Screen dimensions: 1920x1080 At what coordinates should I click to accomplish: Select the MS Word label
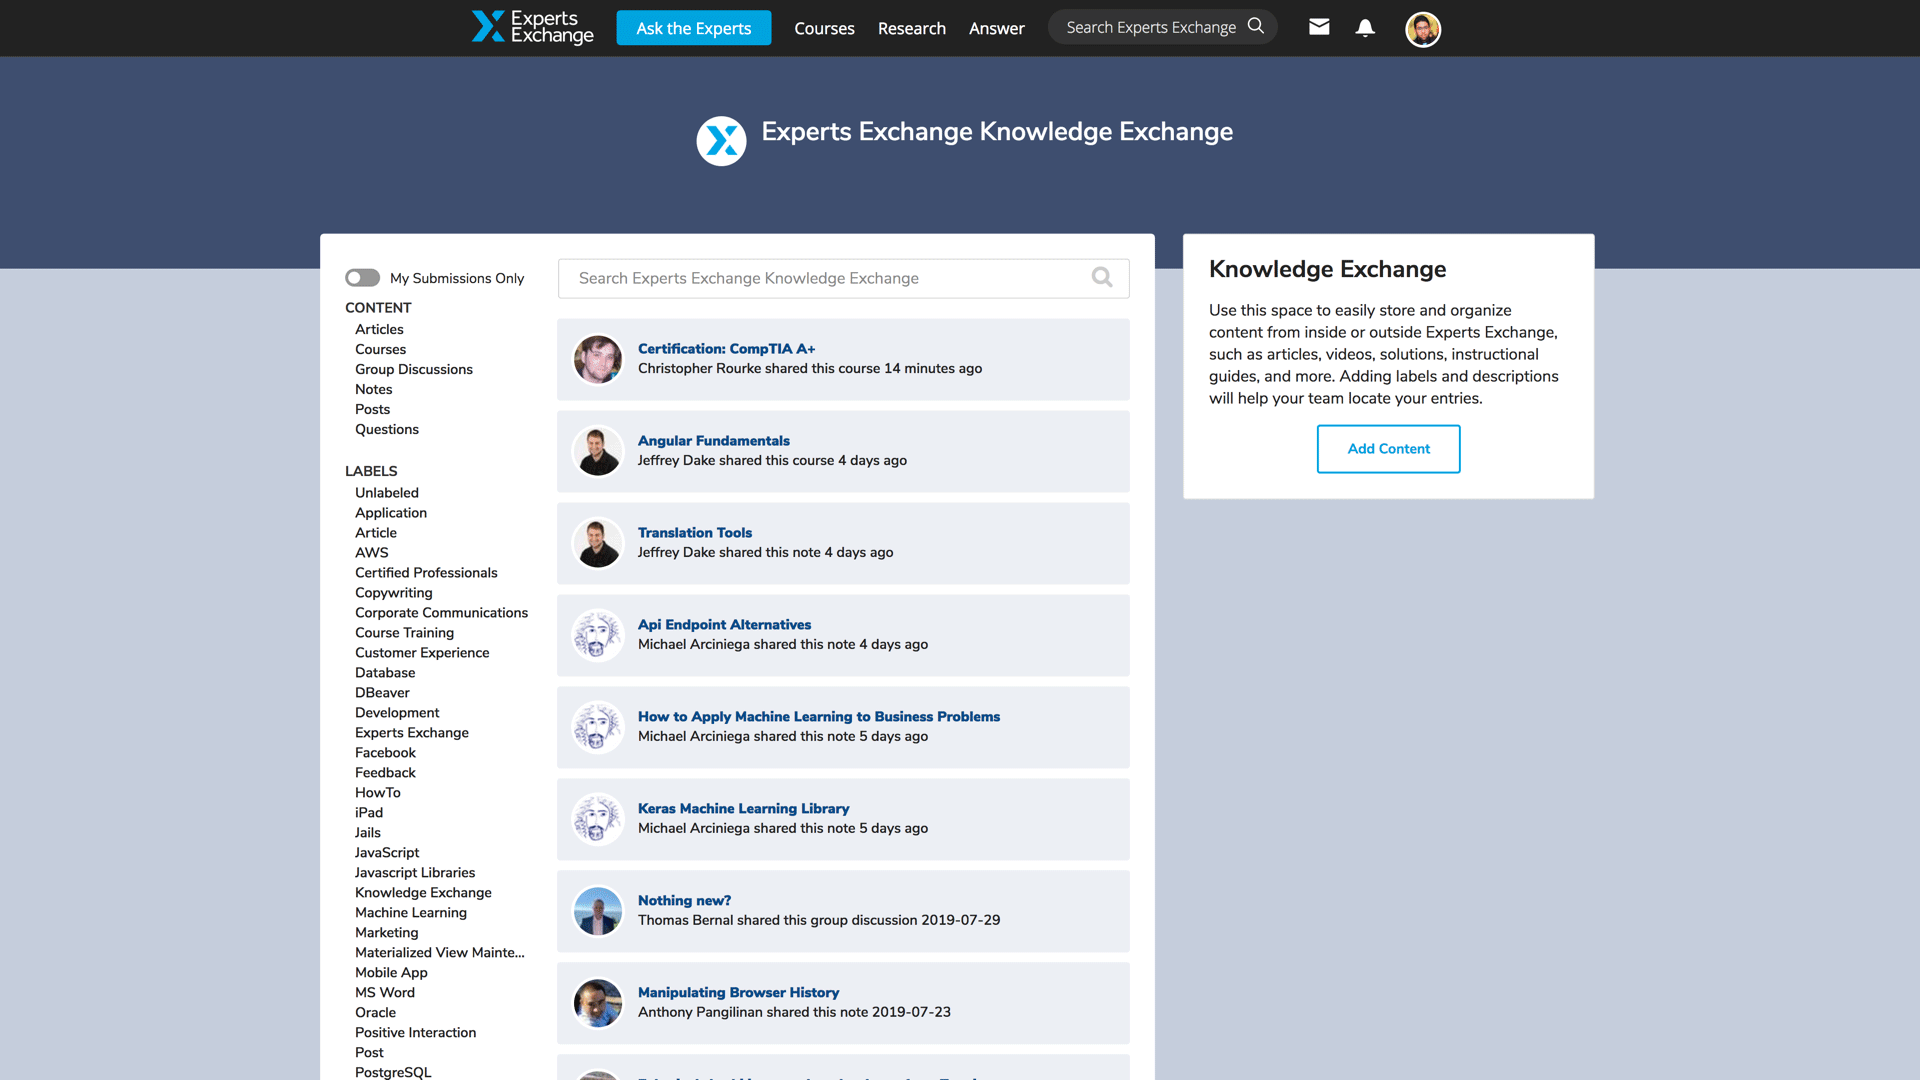coord(384,993)
